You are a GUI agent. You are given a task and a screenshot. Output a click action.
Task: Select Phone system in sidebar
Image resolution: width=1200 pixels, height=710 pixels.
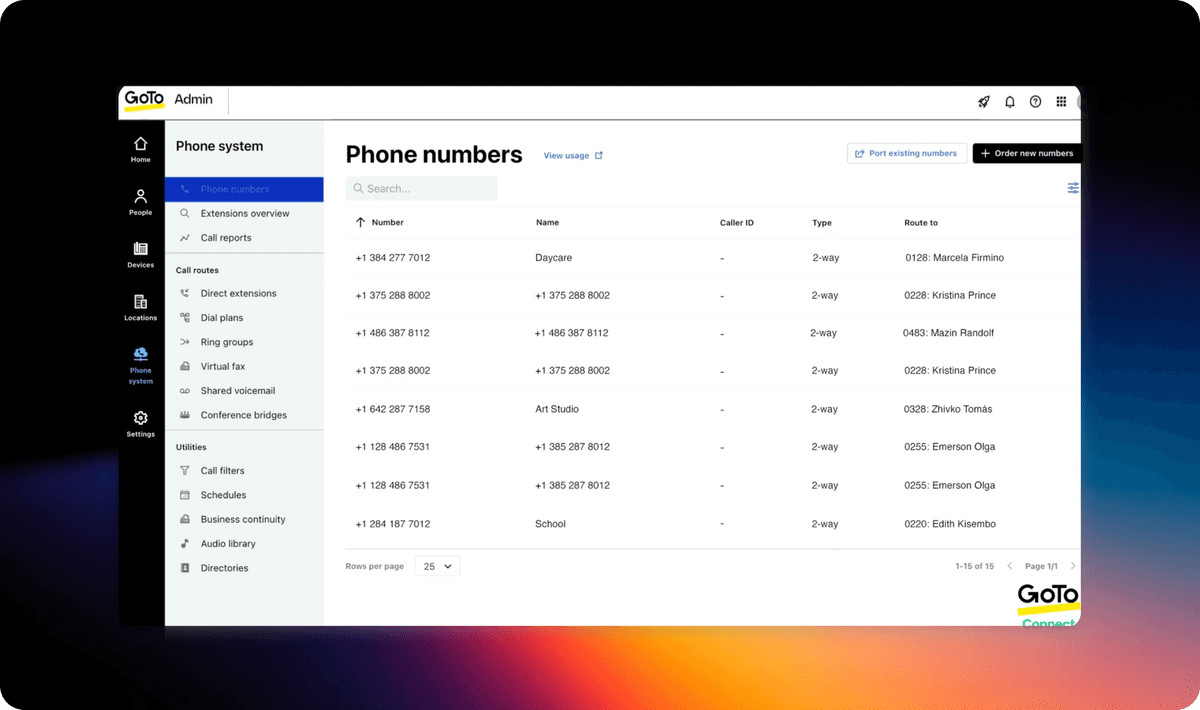(x=141, y=366)
